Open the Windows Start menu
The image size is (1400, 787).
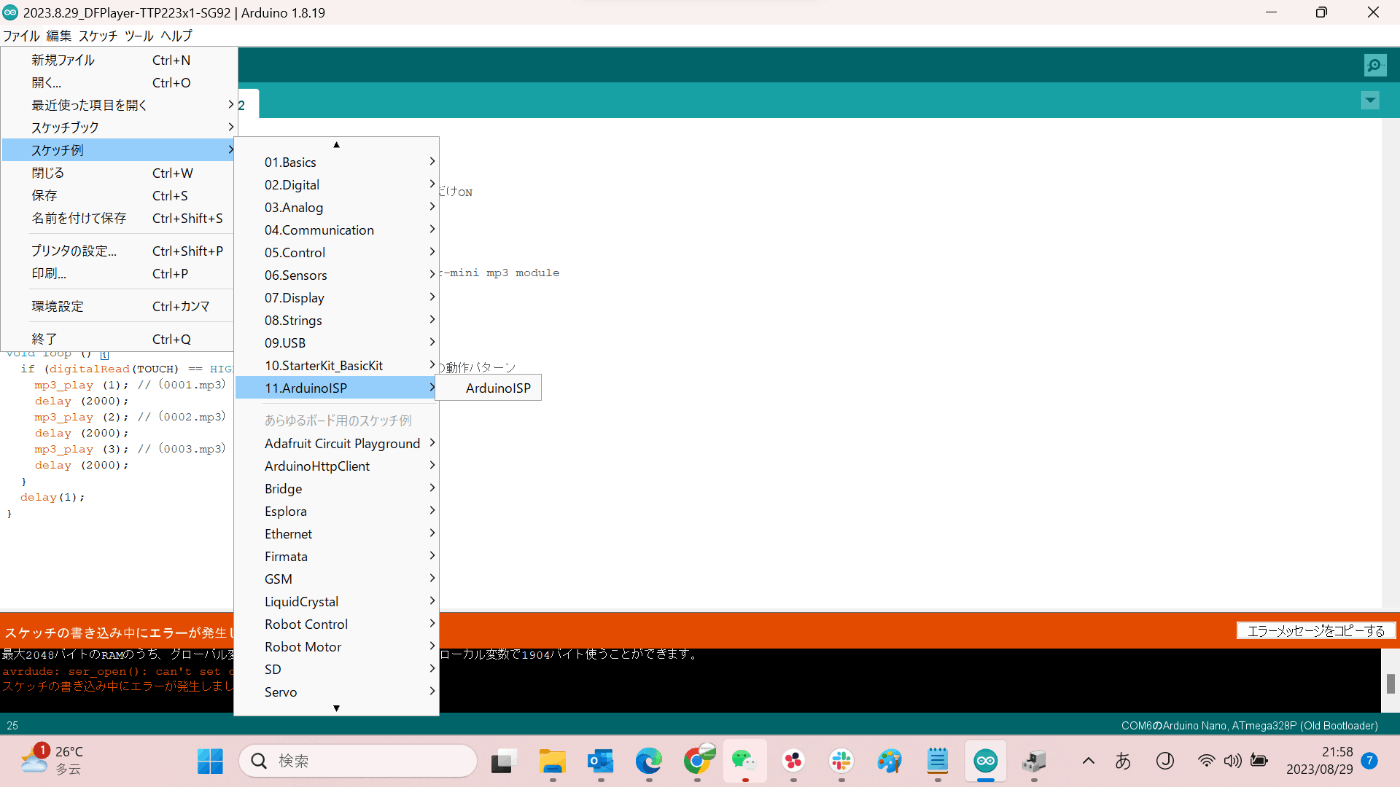pyautogui.click(x=210, y=761)
